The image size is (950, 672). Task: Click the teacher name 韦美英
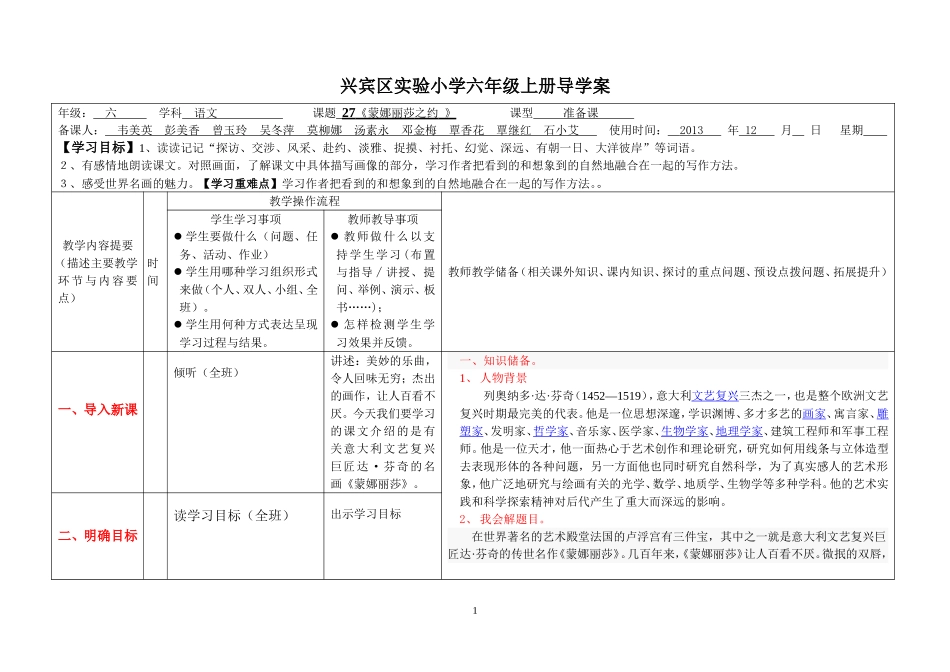pos(135,130)
